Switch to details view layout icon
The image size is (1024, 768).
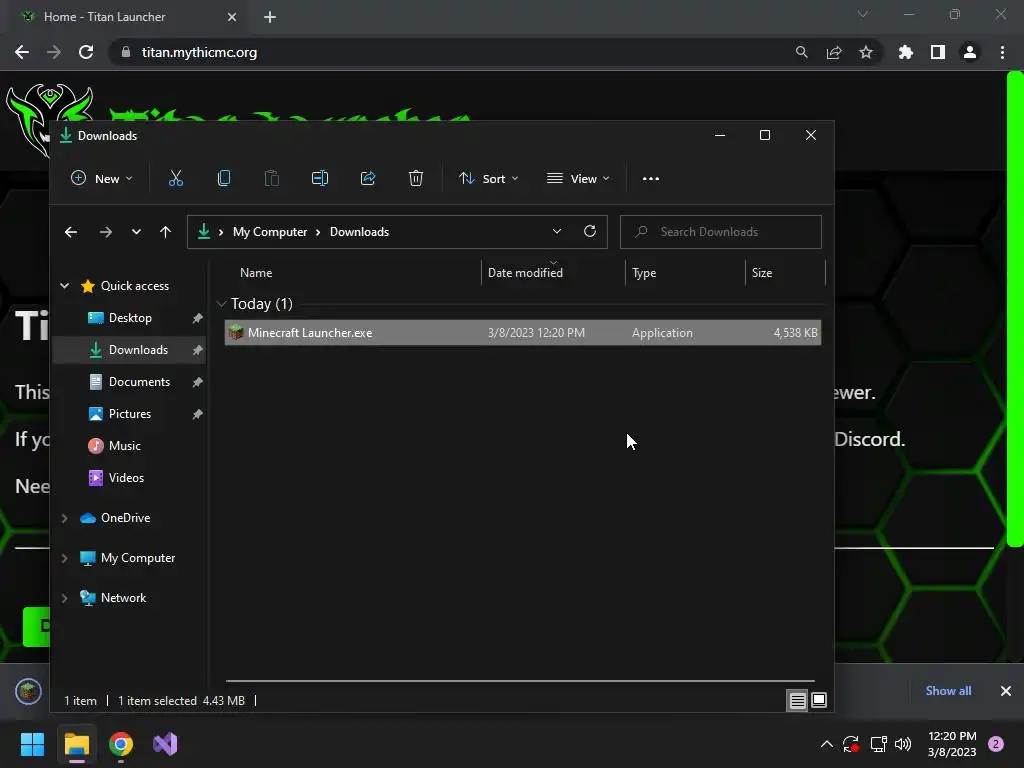(x=797, y=701)
